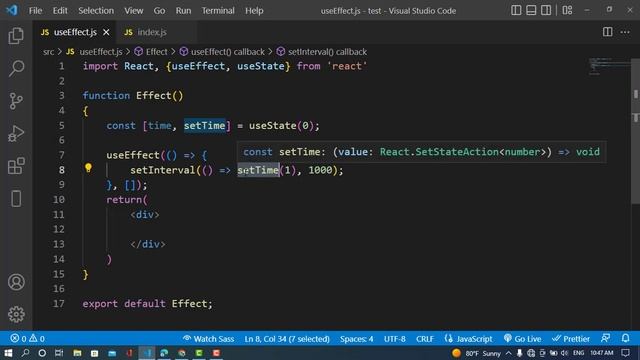Image resolution: width=640 pixels, height=360 pixels.
Task: Open the Chrome taskbar icon
Action: coord(182,353)
